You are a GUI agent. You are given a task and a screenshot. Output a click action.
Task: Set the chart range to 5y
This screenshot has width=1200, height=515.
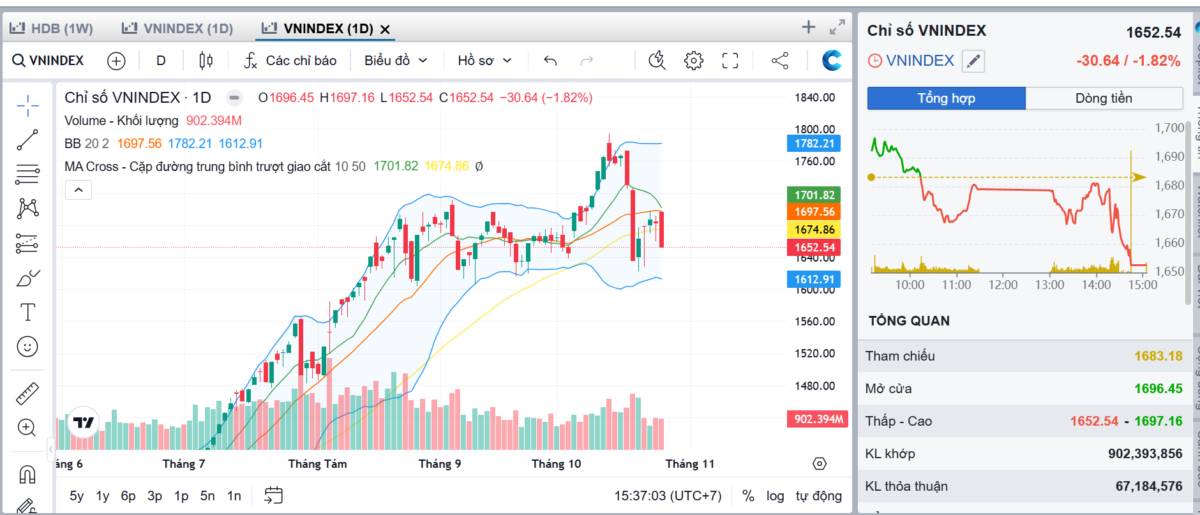click(77, 495)
